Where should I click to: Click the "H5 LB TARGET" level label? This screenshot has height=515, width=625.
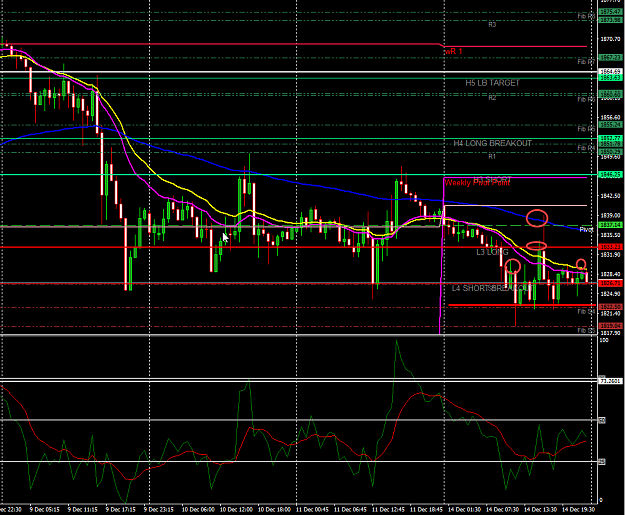[492, 83]
